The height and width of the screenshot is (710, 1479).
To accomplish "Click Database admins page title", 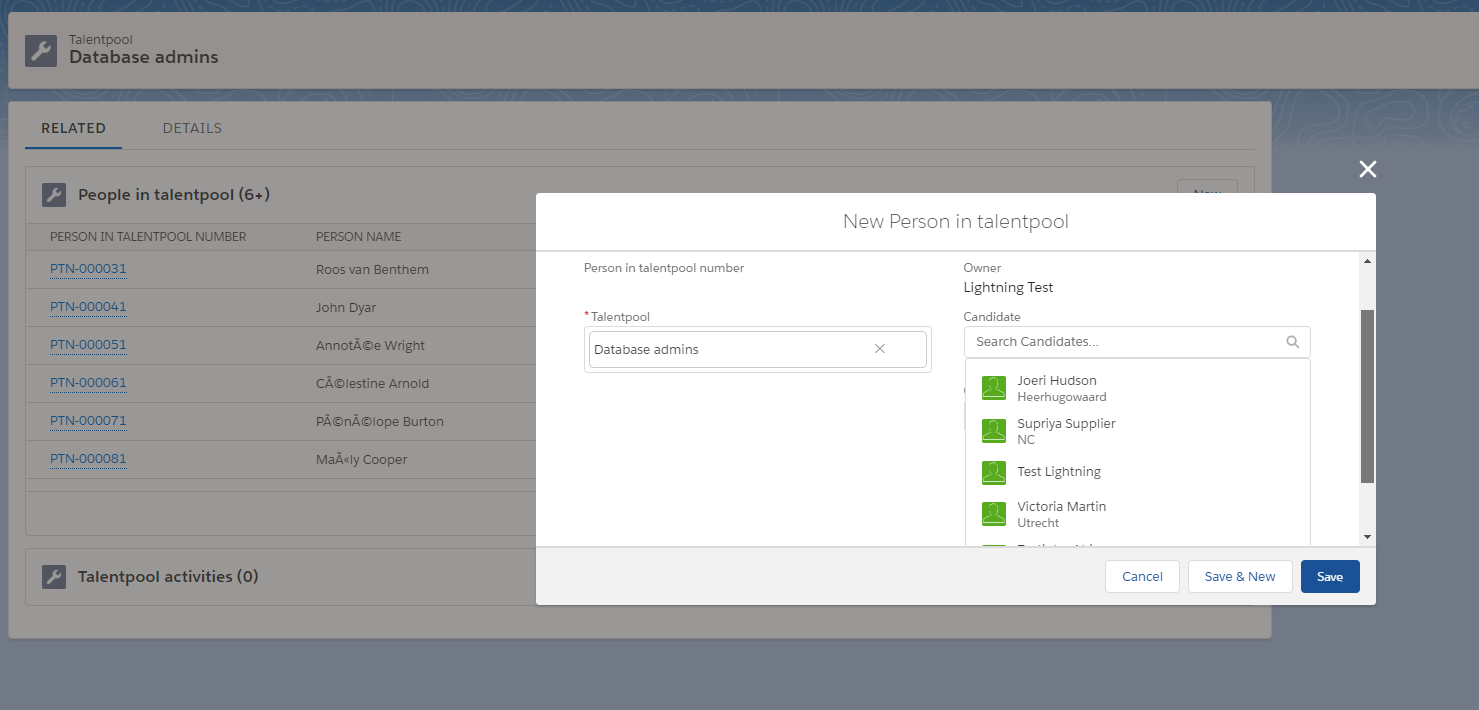I will click(x=144, y=57).
